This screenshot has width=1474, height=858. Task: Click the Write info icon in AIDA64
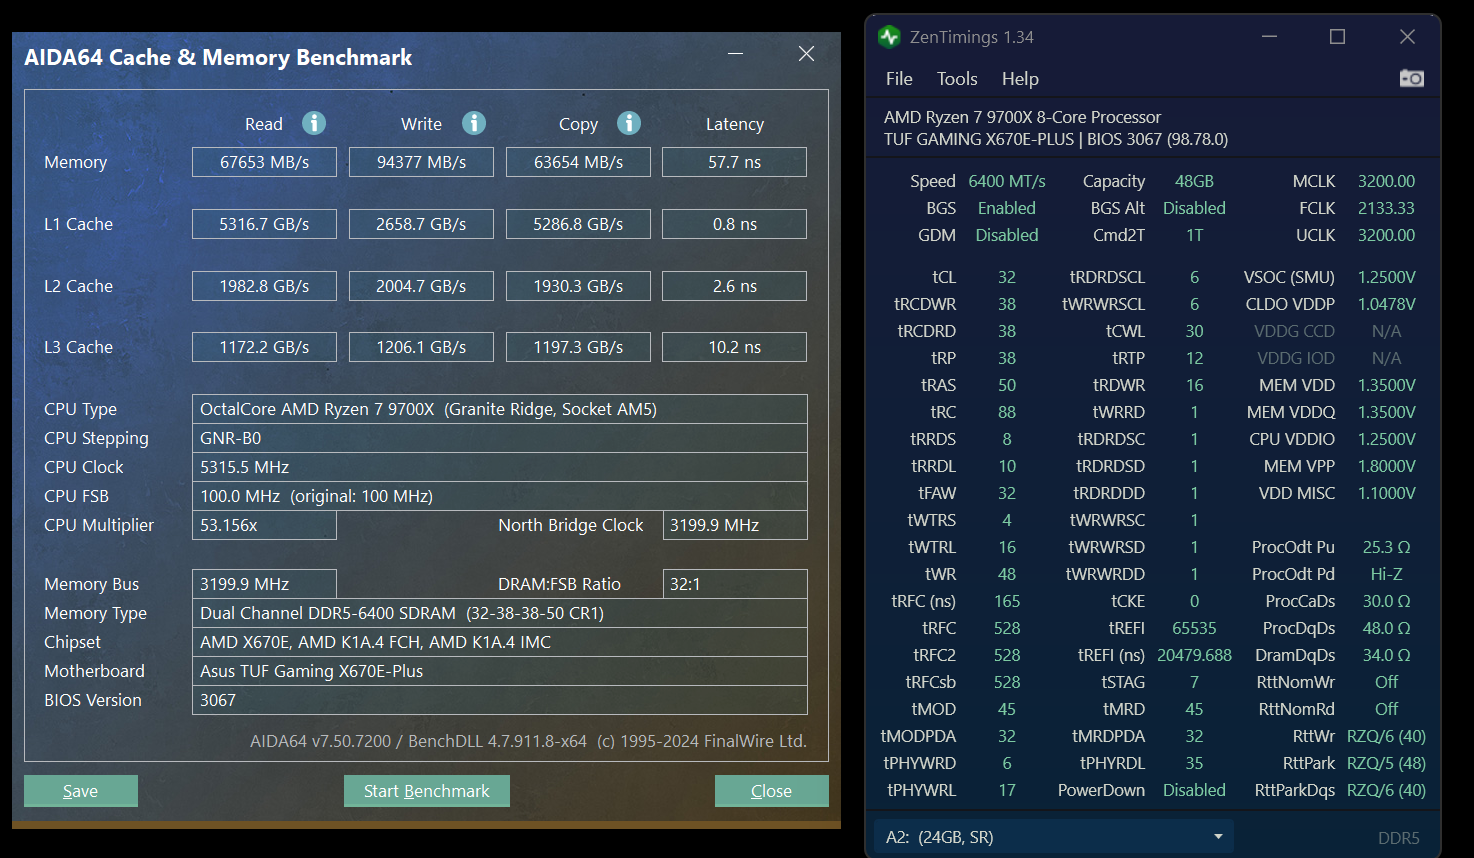pyautogui.click(x=474, y=123)
